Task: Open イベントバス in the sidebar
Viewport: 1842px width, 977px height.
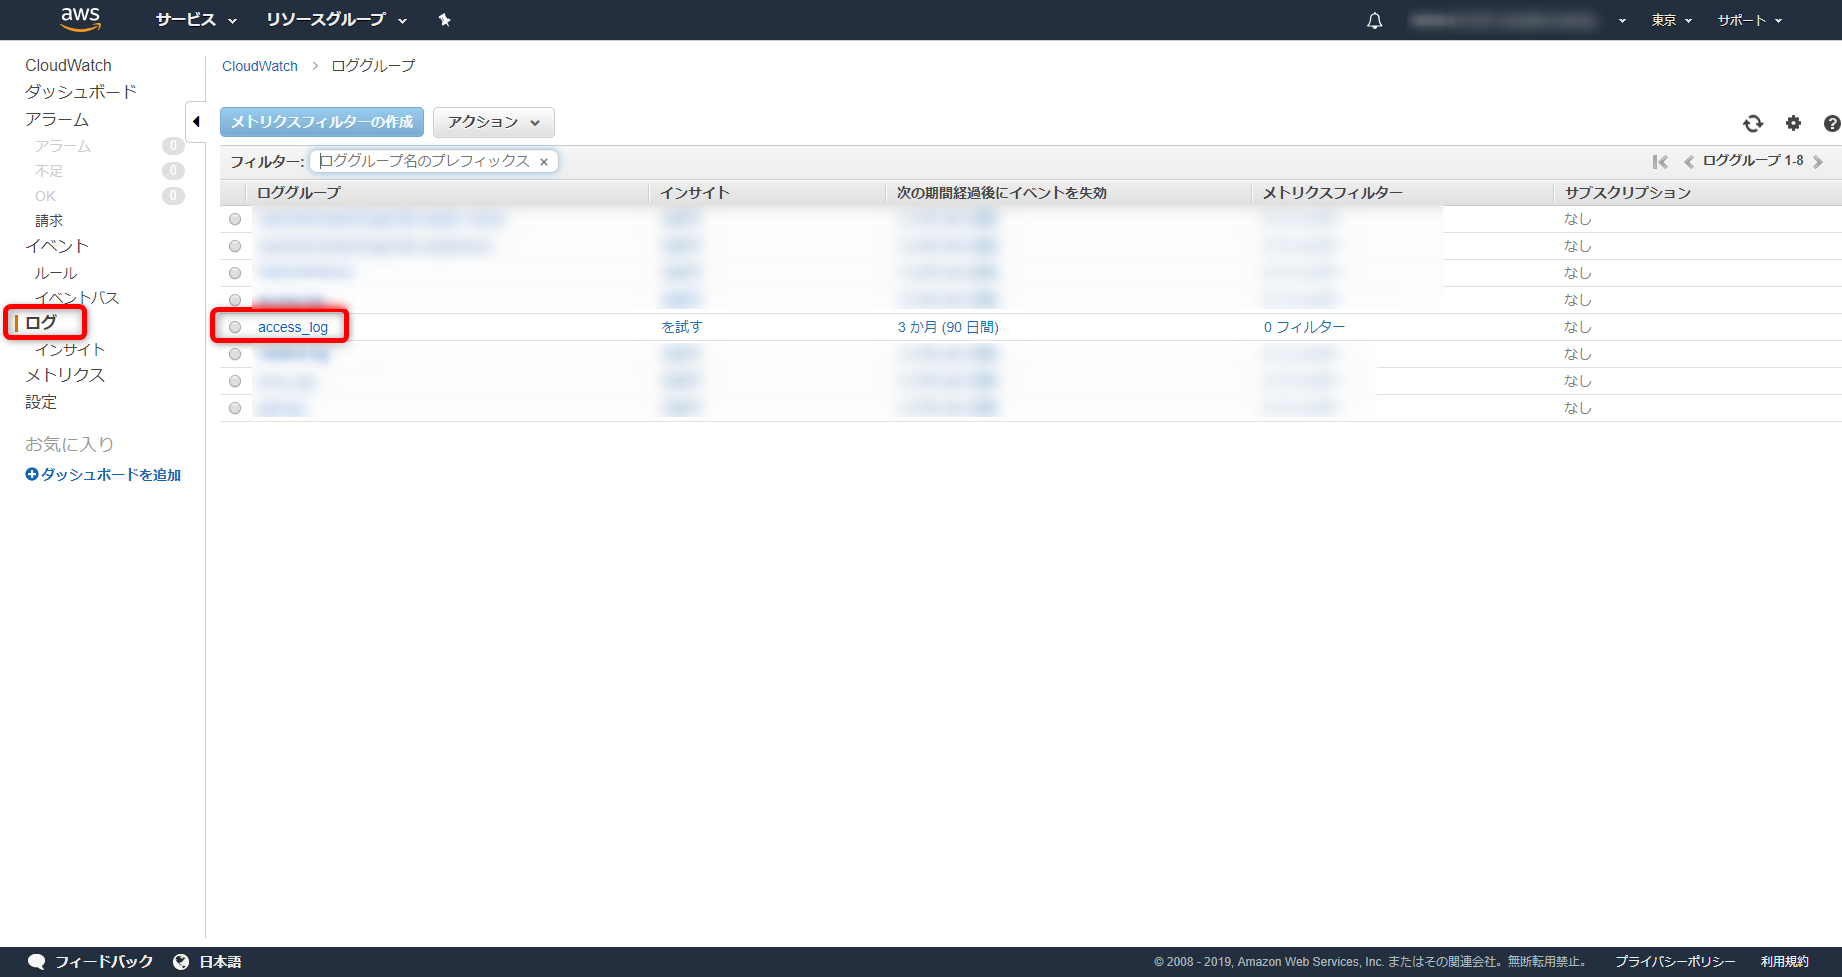Action: [77, 298]
